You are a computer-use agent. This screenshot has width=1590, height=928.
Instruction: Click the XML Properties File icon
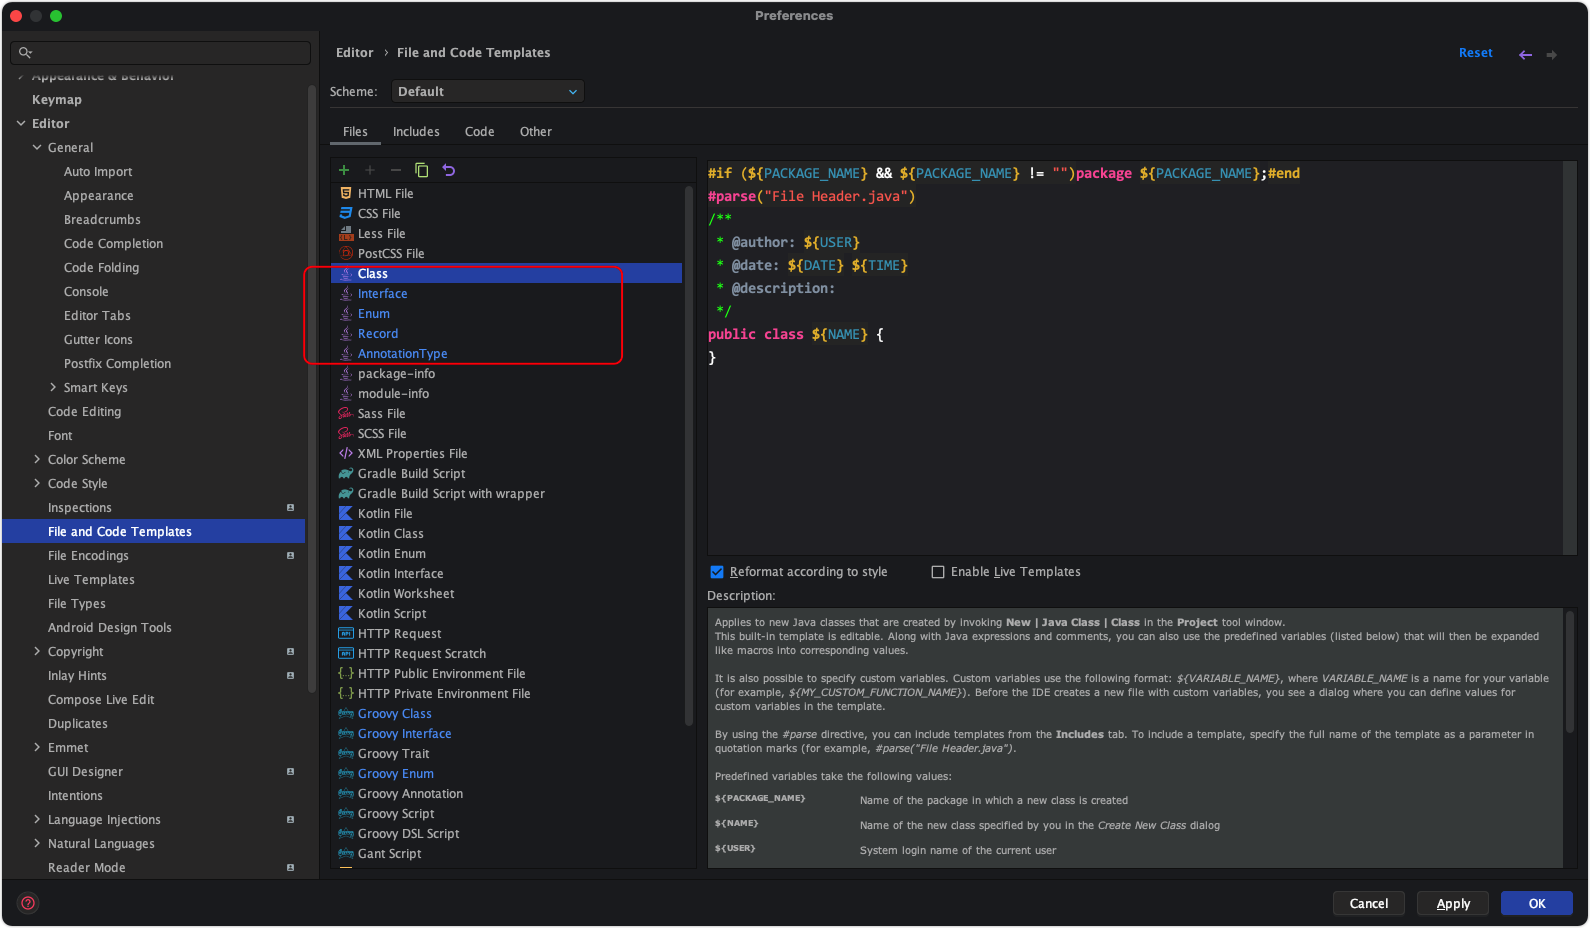click(x=346, y=453)
